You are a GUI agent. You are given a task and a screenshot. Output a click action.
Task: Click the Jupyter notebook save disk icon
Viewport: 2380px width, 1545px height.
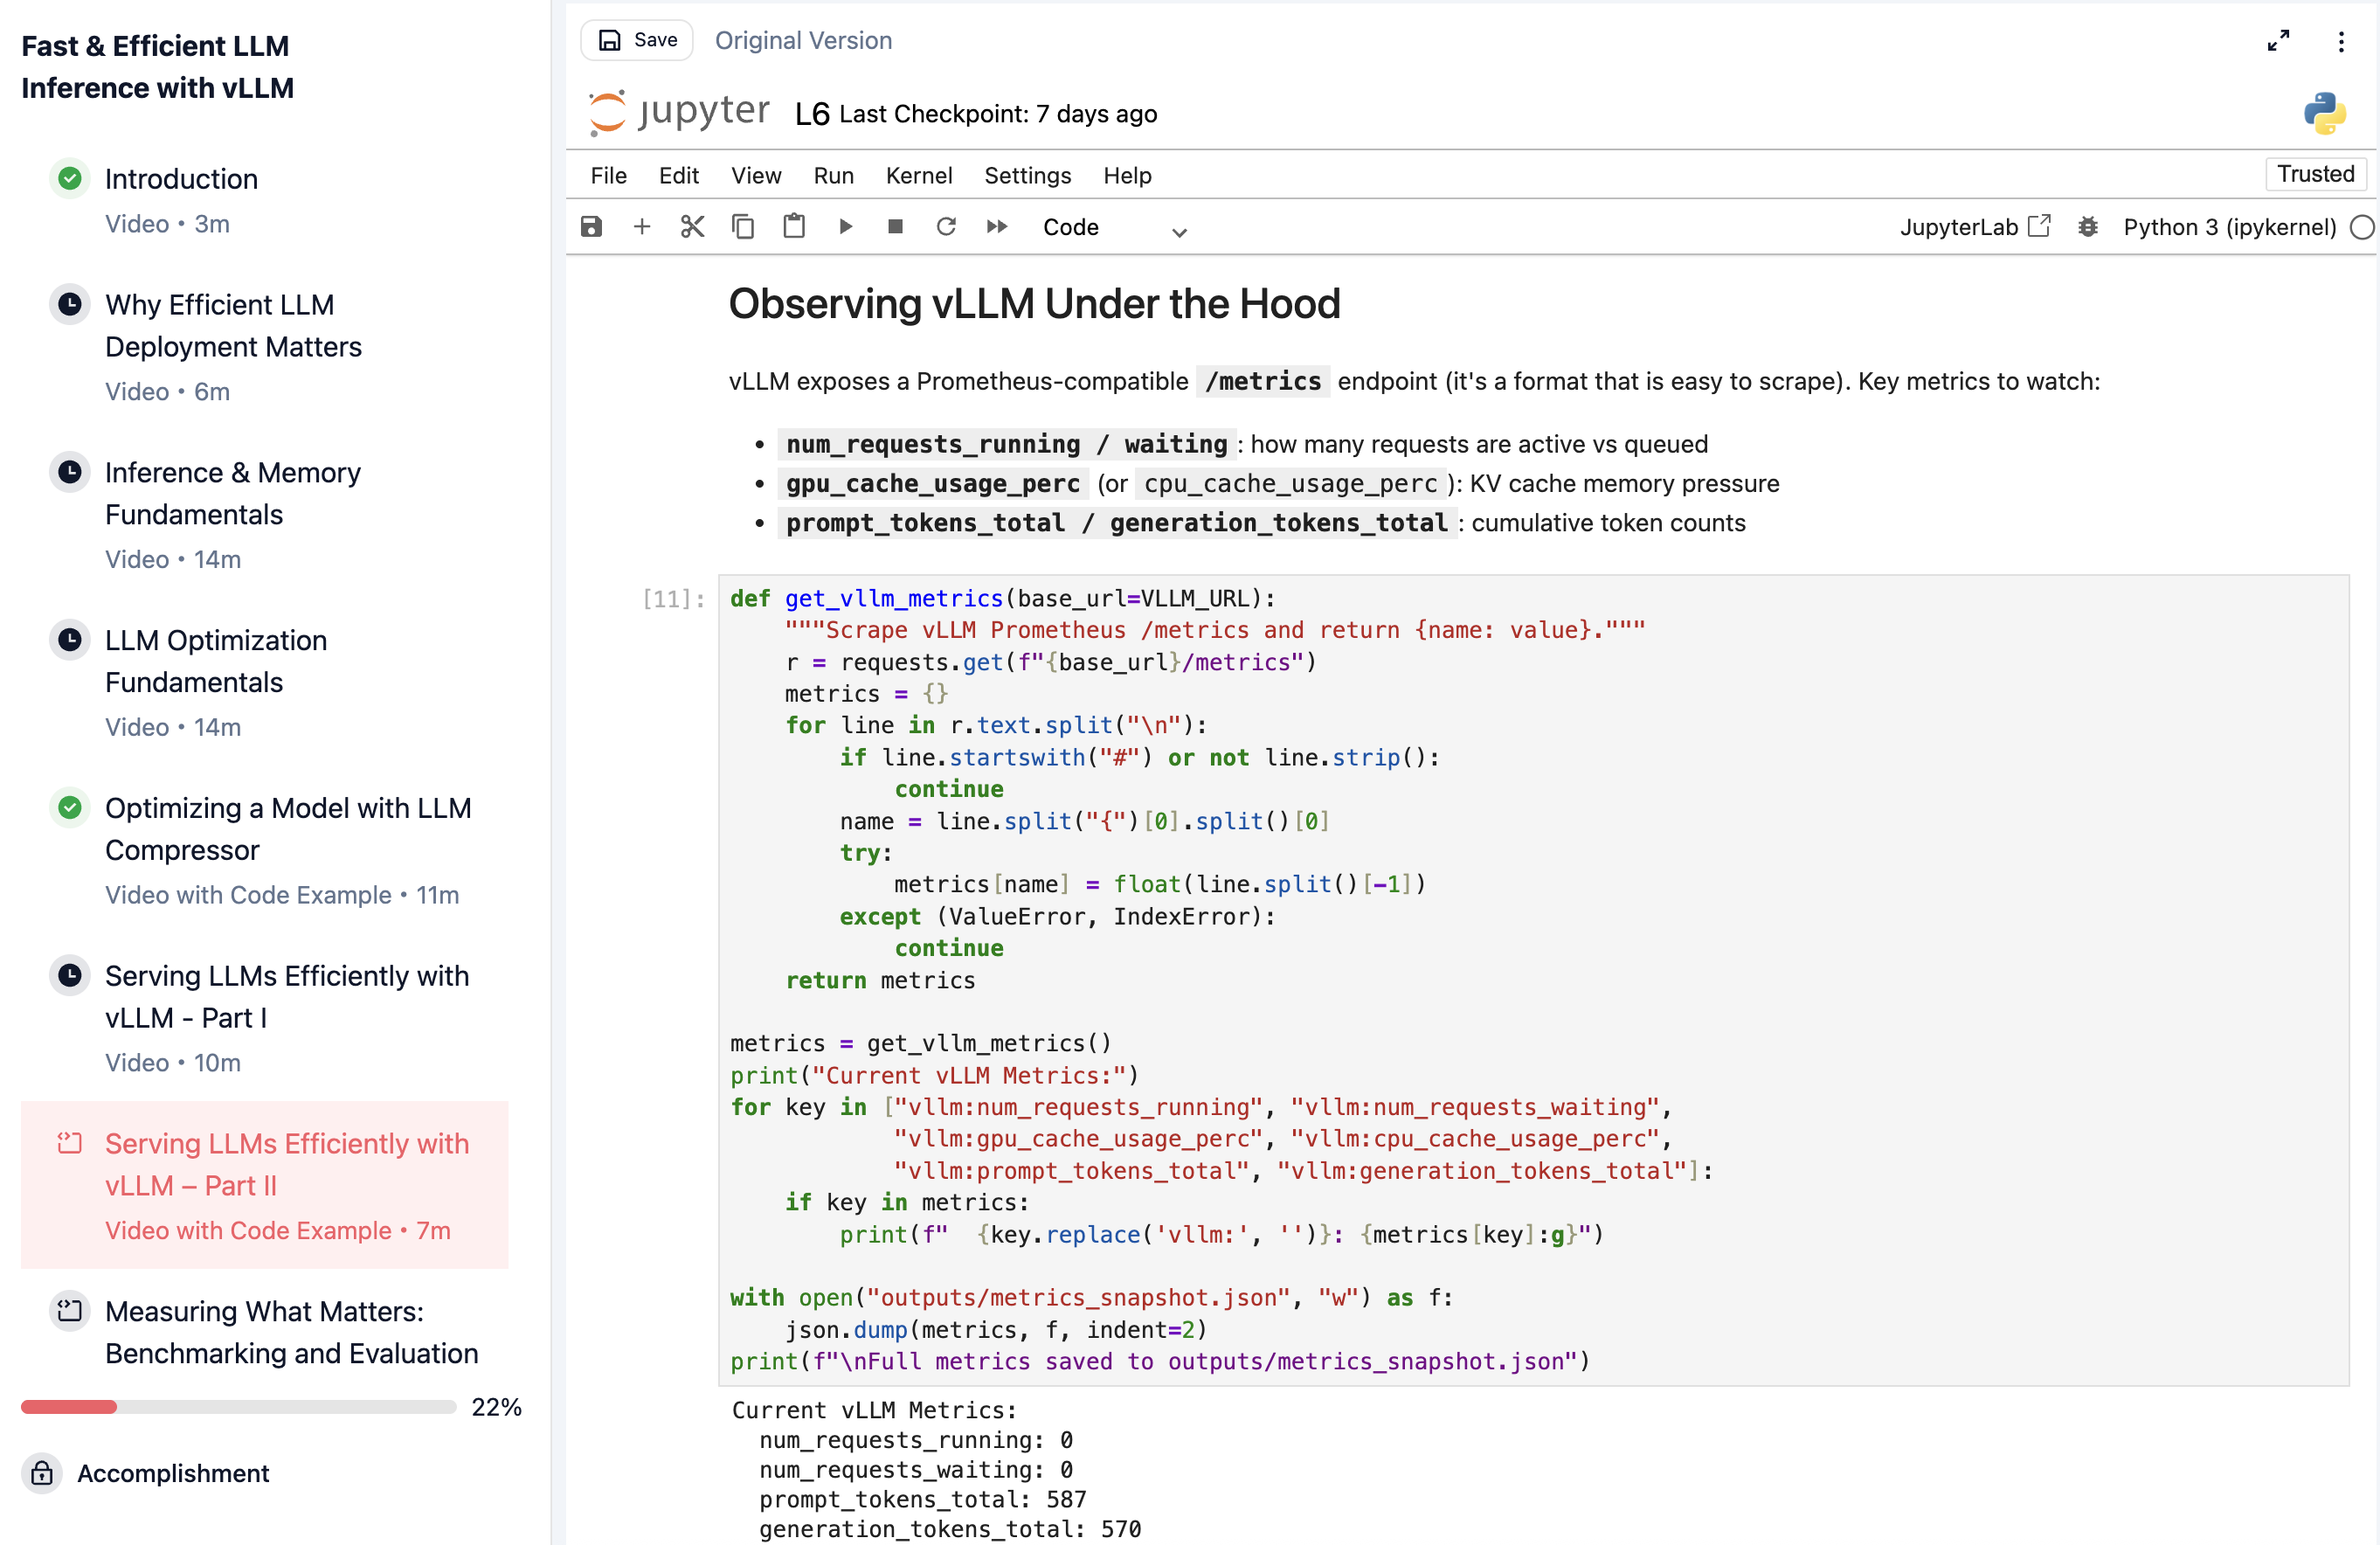point(591,227)
